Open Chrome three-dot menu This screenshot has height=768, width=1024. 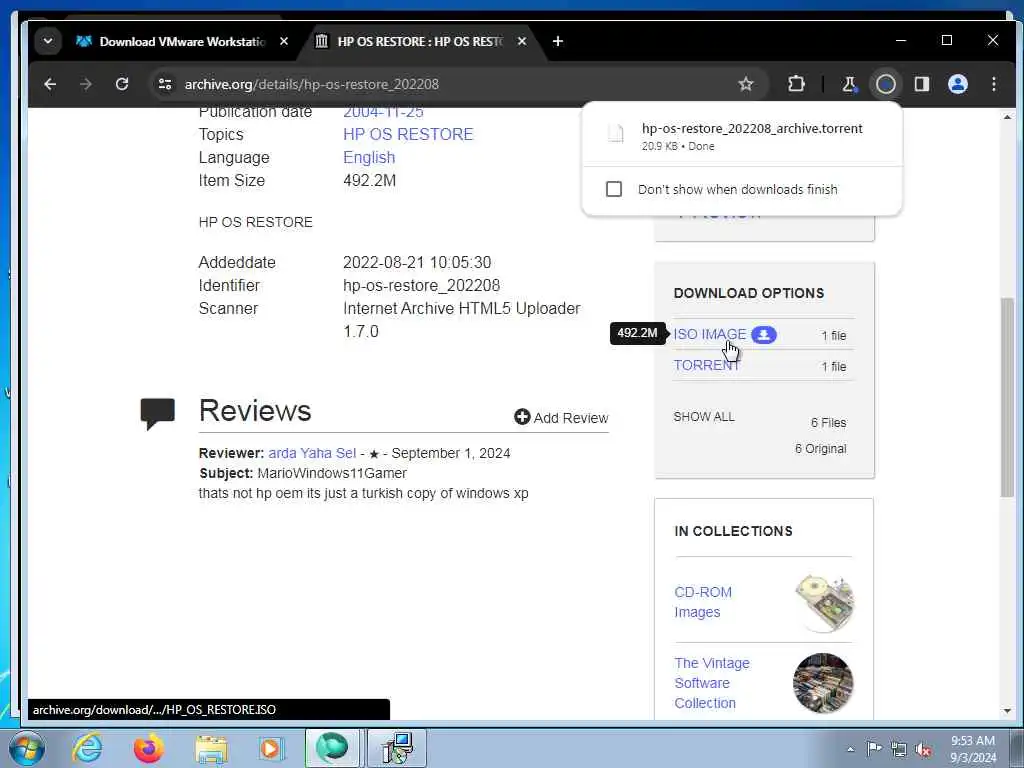point(993,84)
